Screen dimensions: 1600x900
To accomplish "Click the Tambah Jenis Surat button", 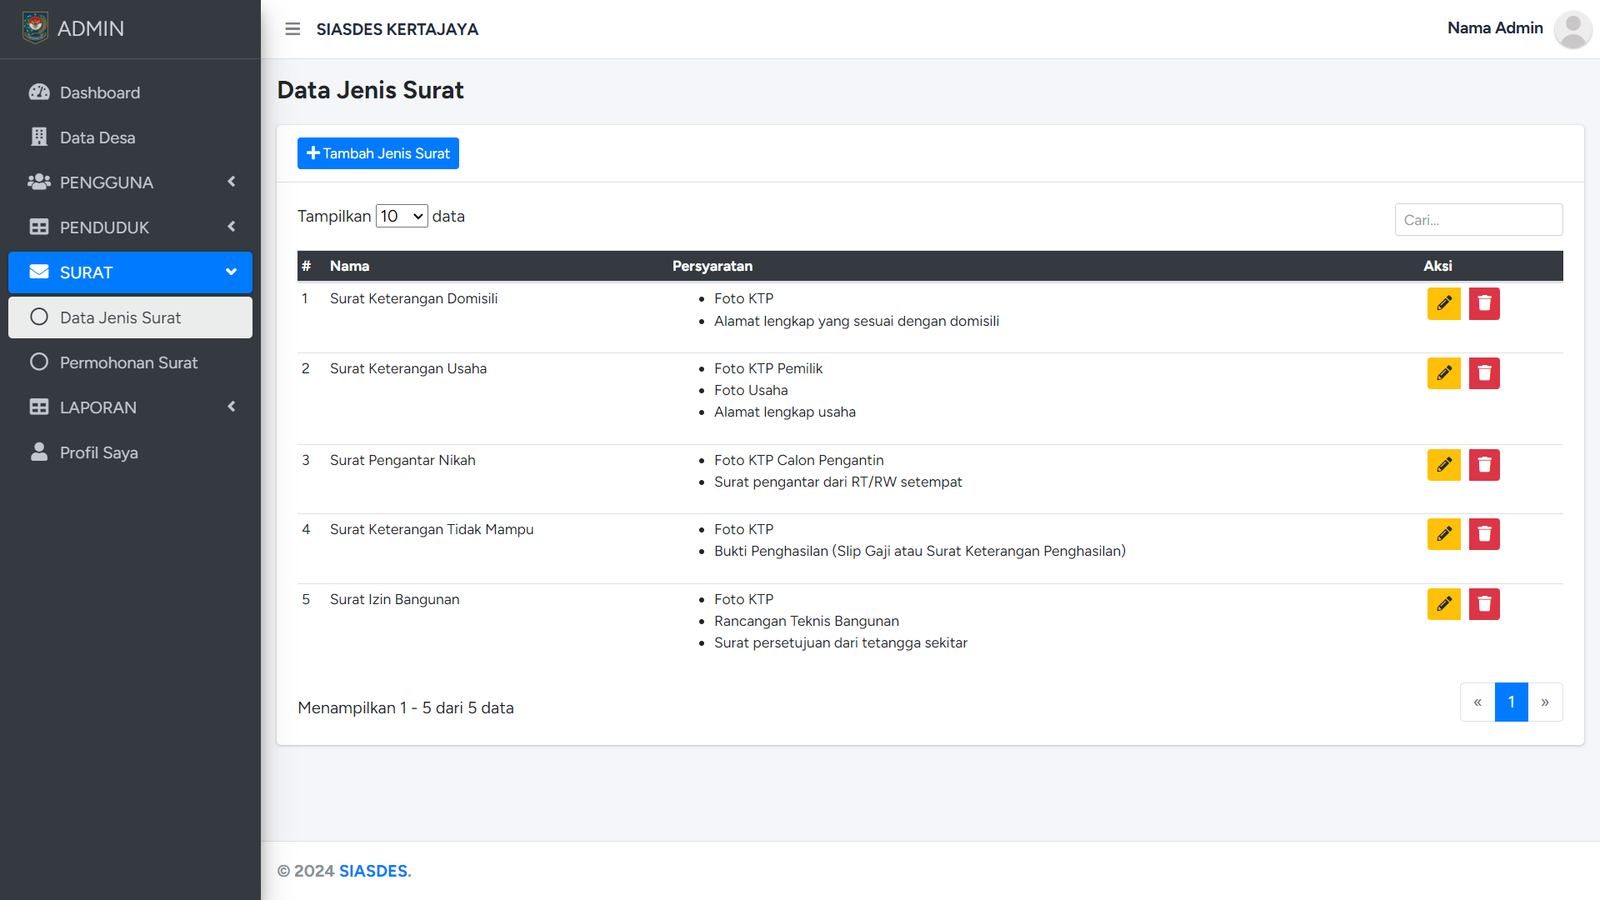I will [x=378, y=153].
